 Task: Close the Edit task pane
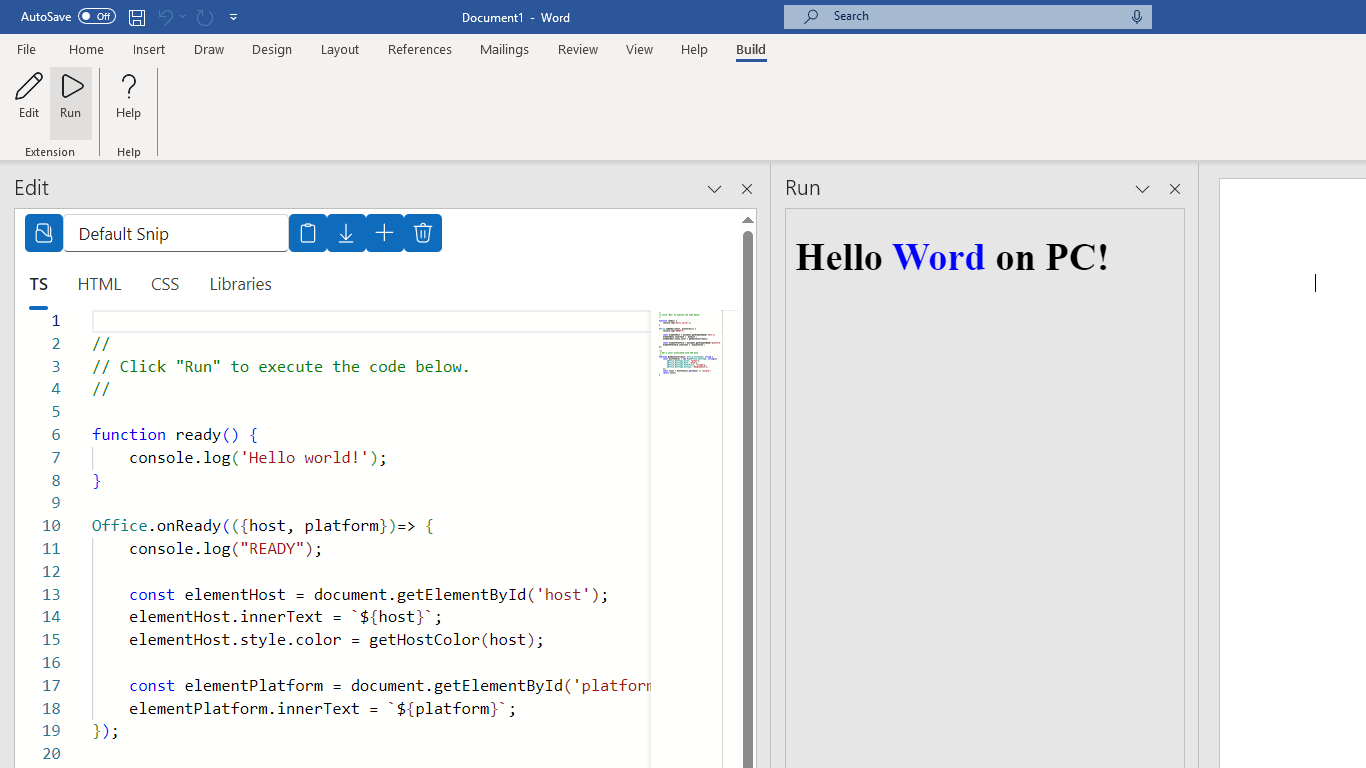(747, 189)
